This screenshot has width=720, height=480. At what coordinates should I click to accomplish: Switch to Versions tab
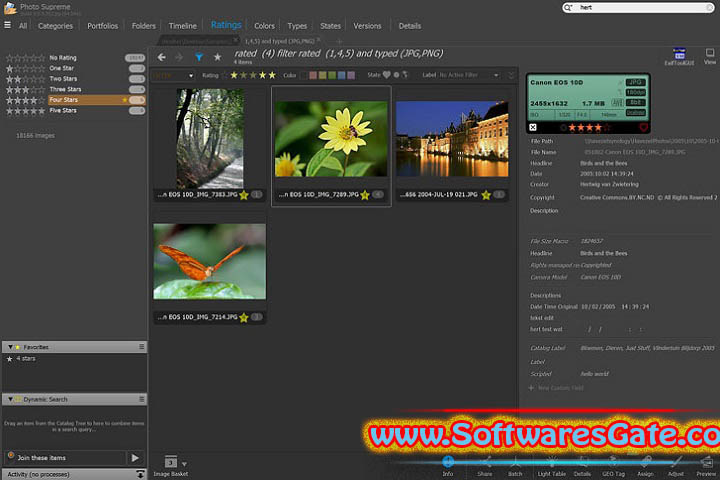tap(367, 26)
